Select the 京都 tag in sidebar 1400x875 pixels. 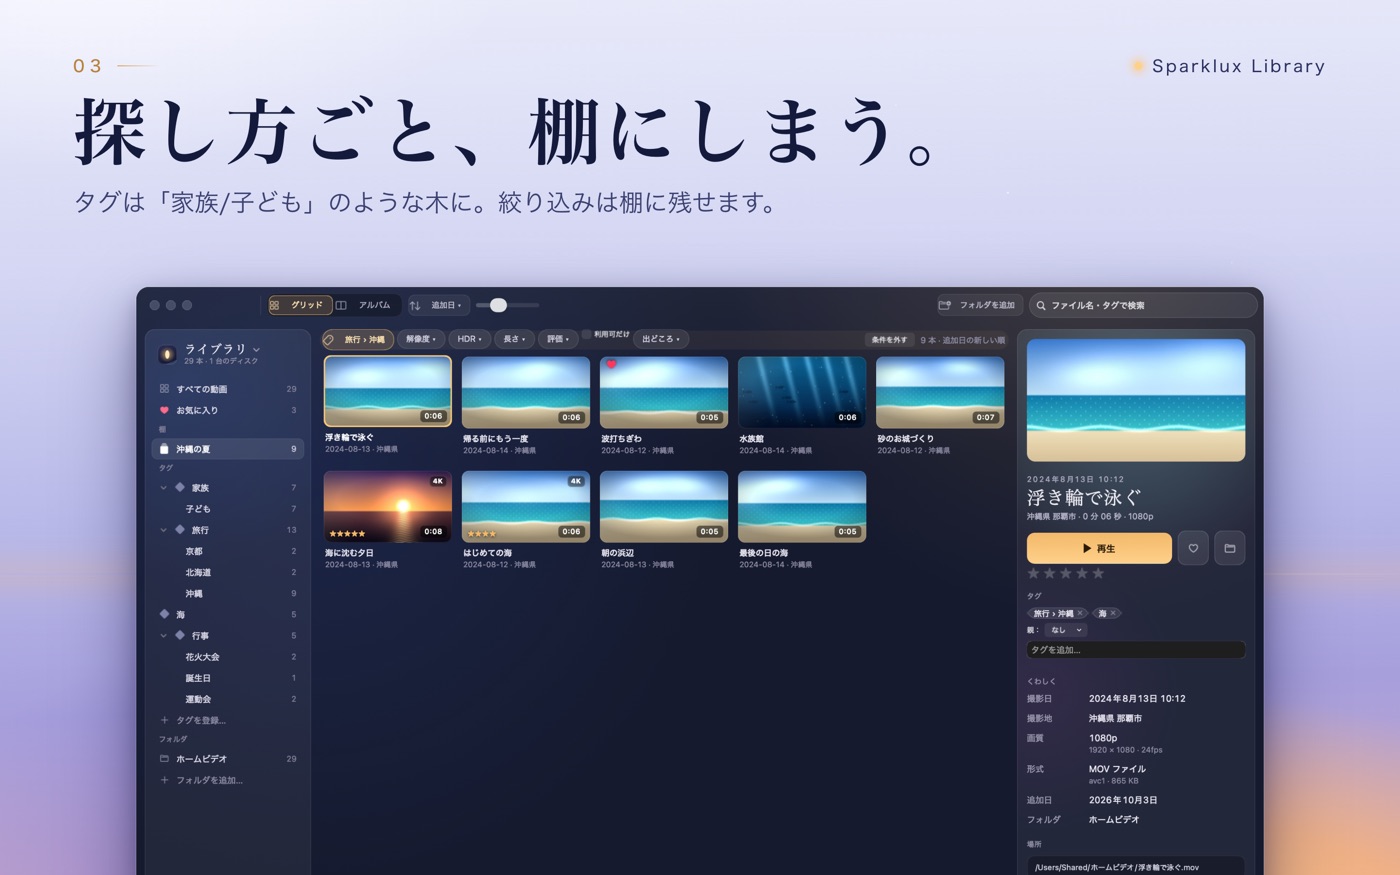194,552
